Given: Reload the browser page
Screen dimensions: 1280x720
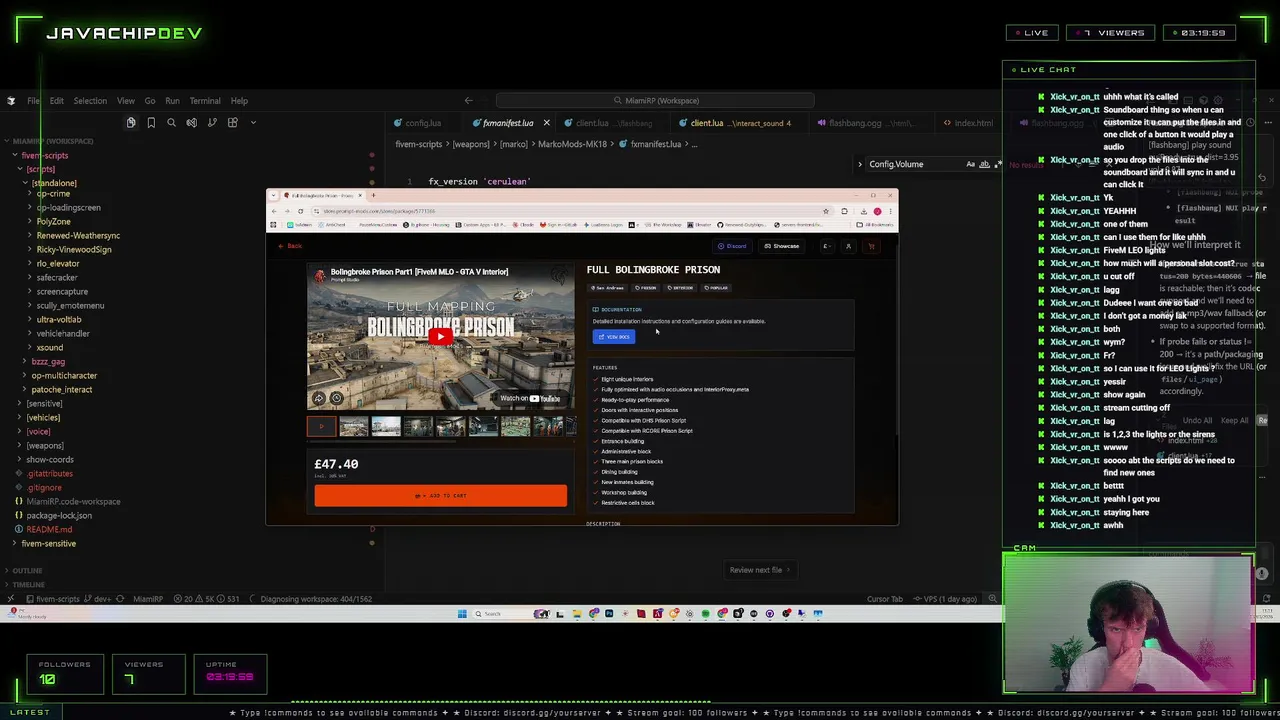Looking at the screenshot, I should click(301, 211).
